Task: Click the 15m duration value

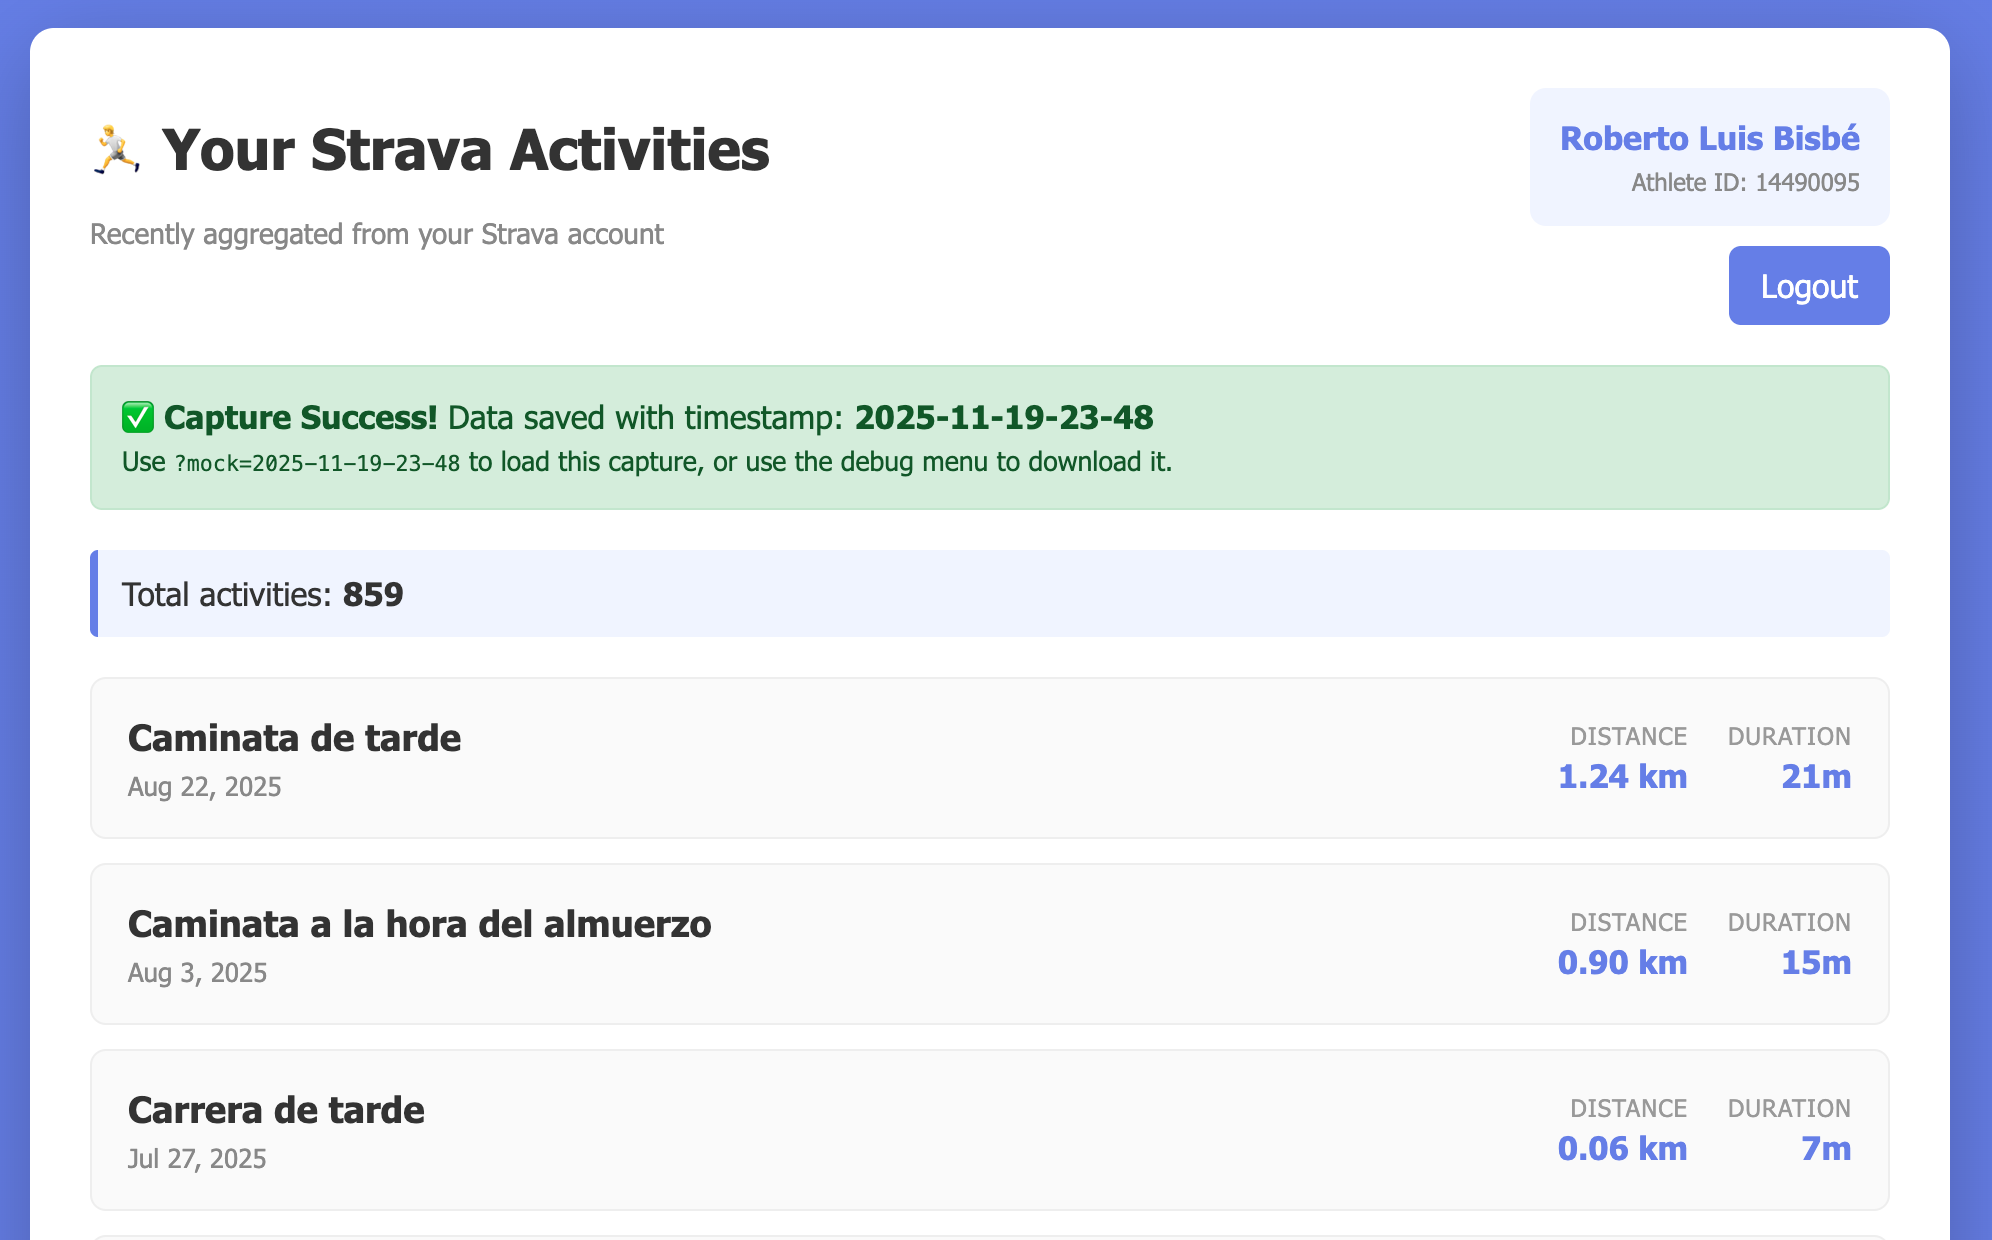Action: pos(1815,963)
